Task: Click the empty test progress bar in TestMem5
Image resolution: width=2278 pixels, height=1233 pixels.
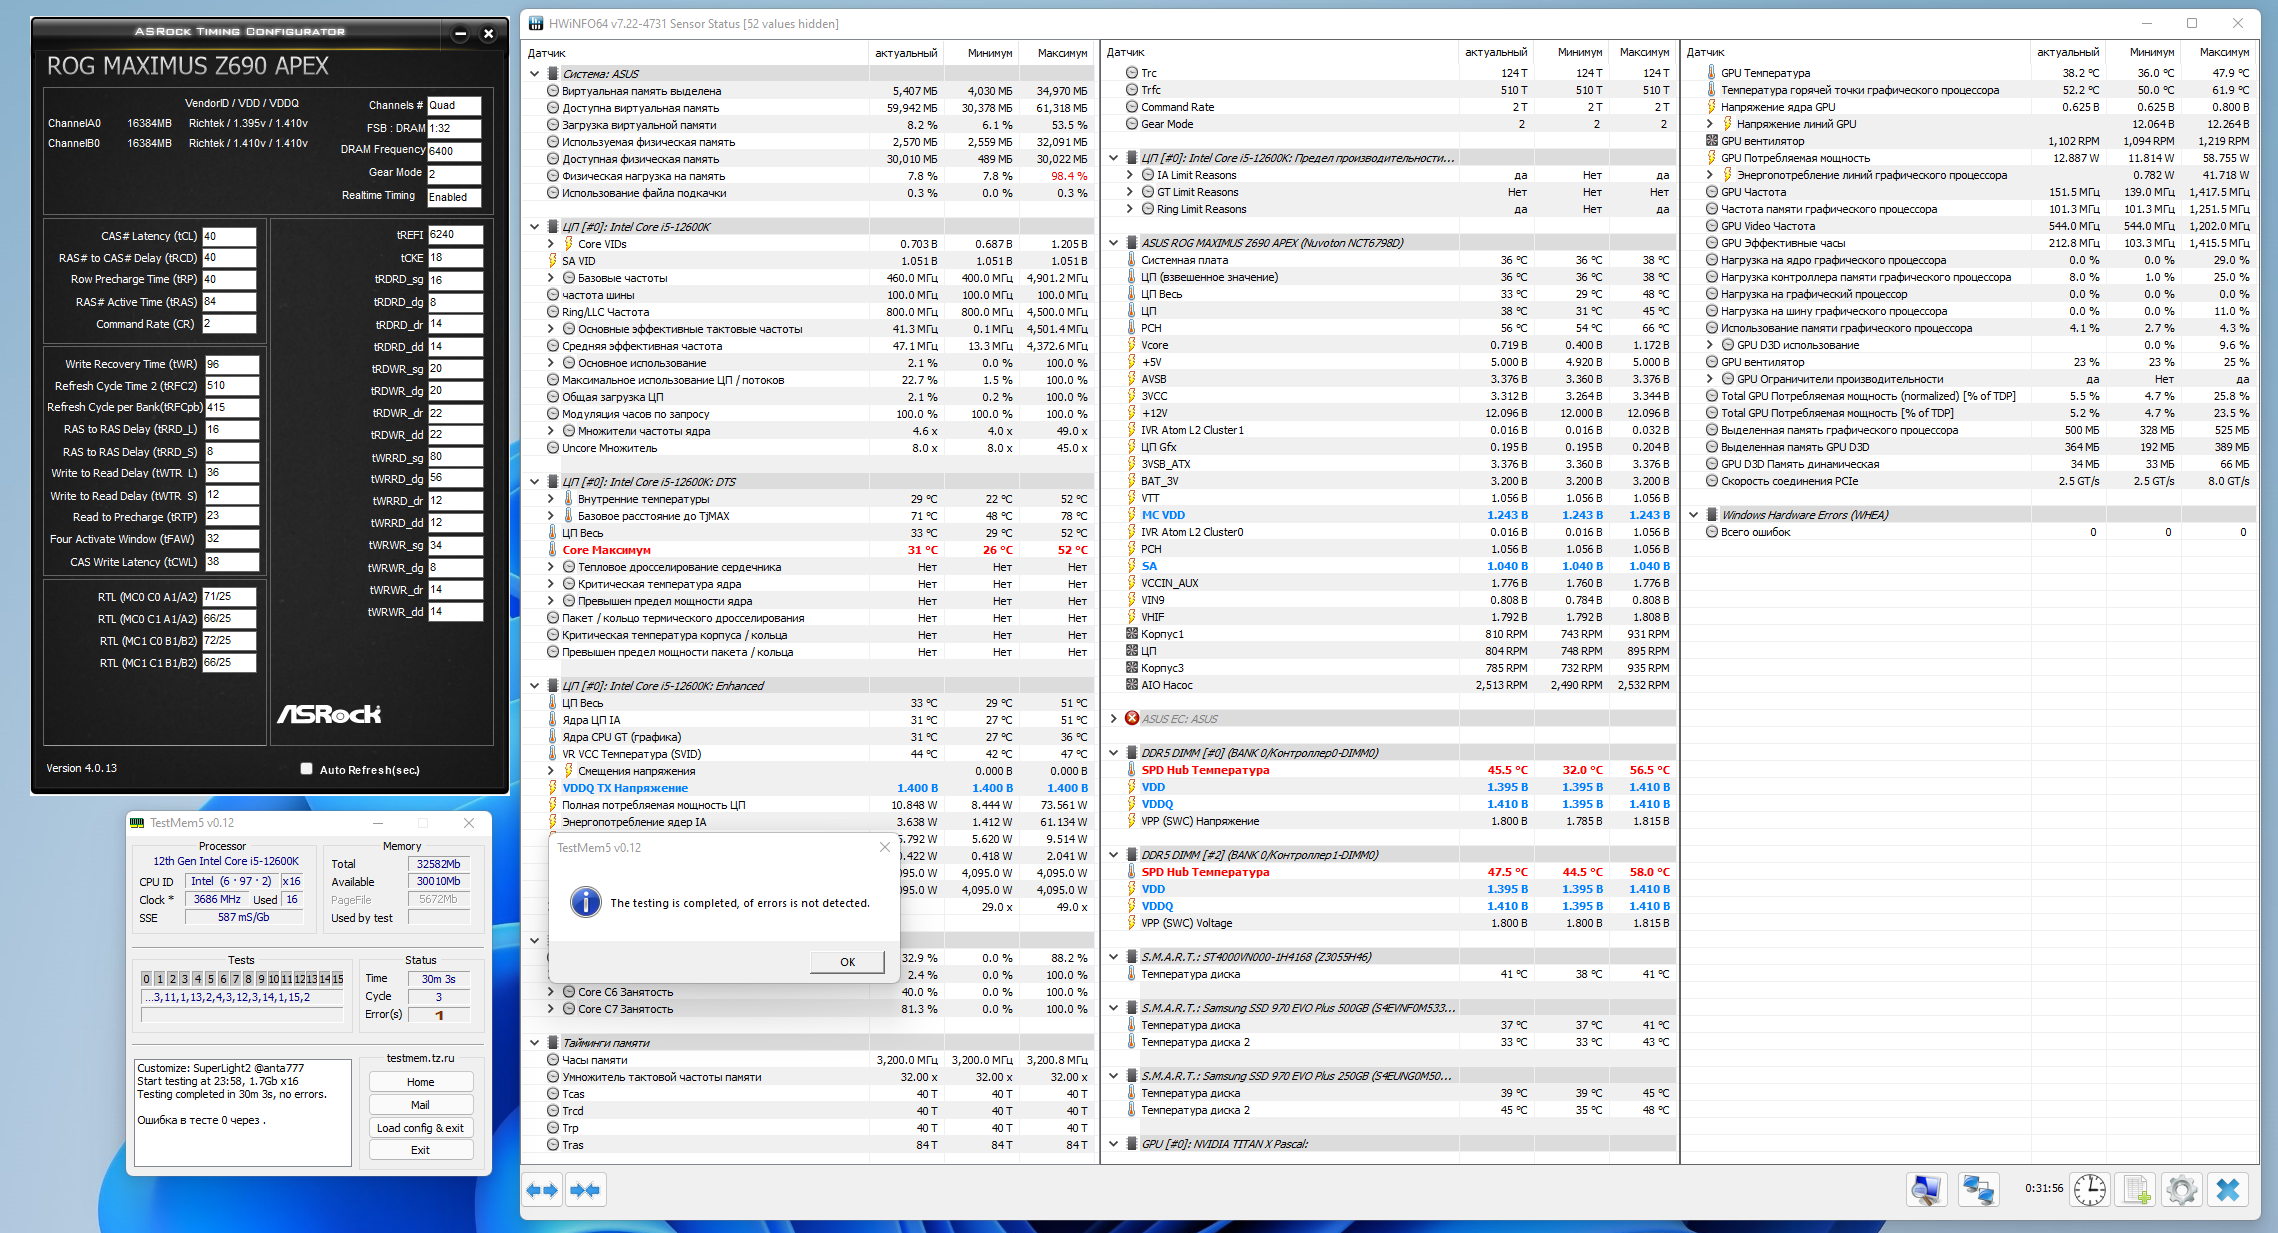Action: (242, 1015)
